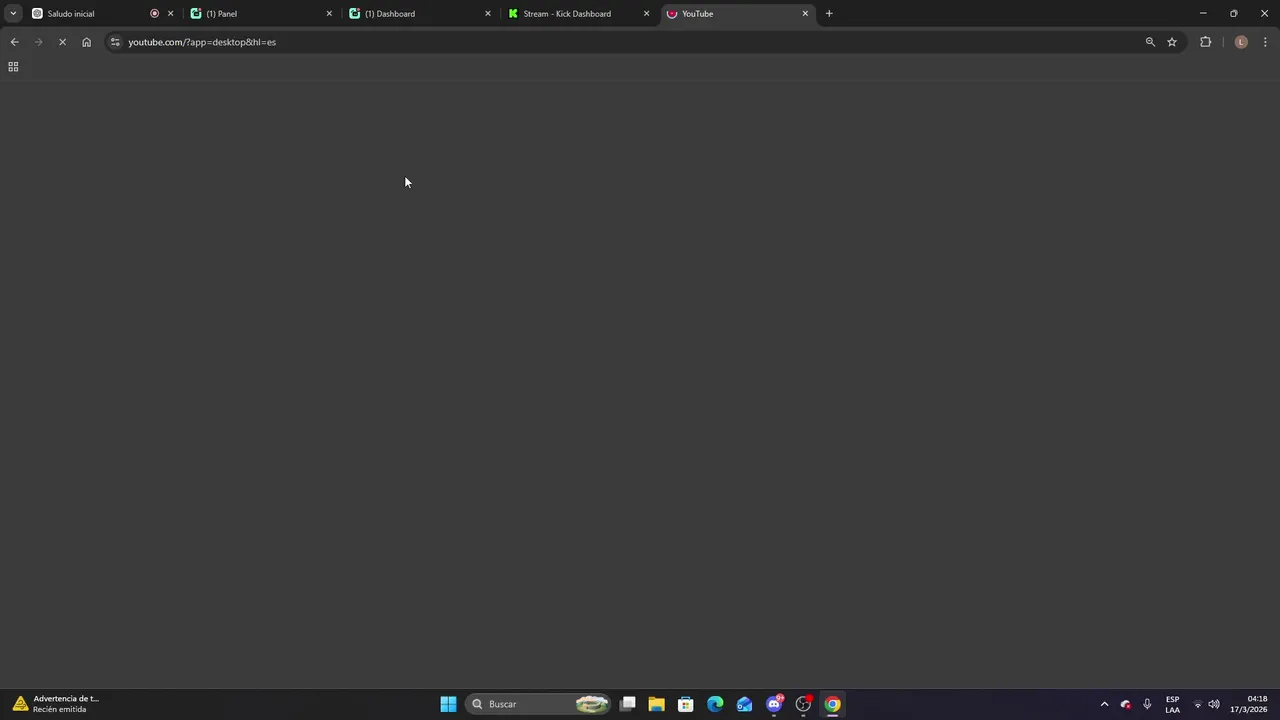Switch to the (1) Panel tab
1280x720 pixels.
tap(260, 14)
